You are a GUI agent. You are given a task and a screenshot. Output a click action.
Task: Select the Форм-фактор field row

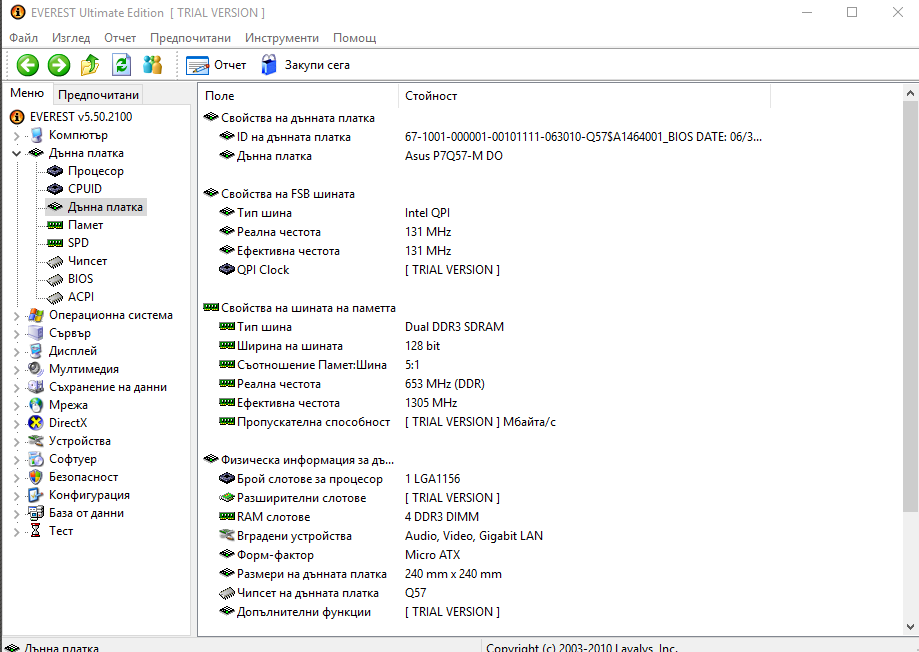[275, 555]
